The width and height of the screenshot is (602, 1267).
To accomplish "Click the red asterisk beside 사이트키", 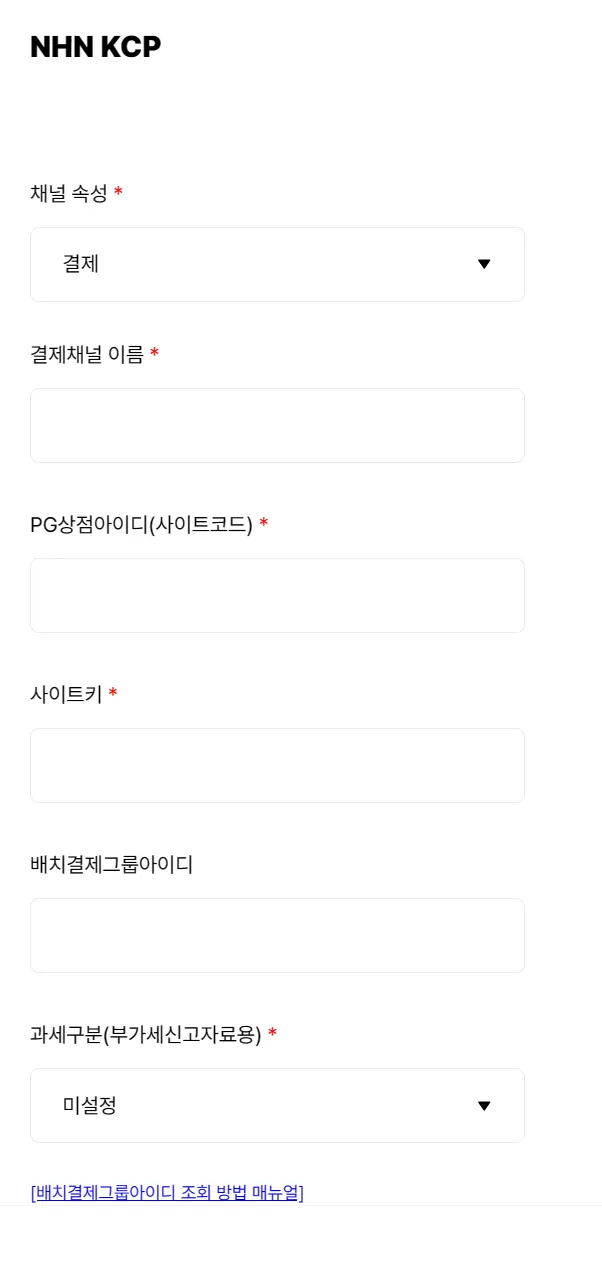I will coord(113,693).
